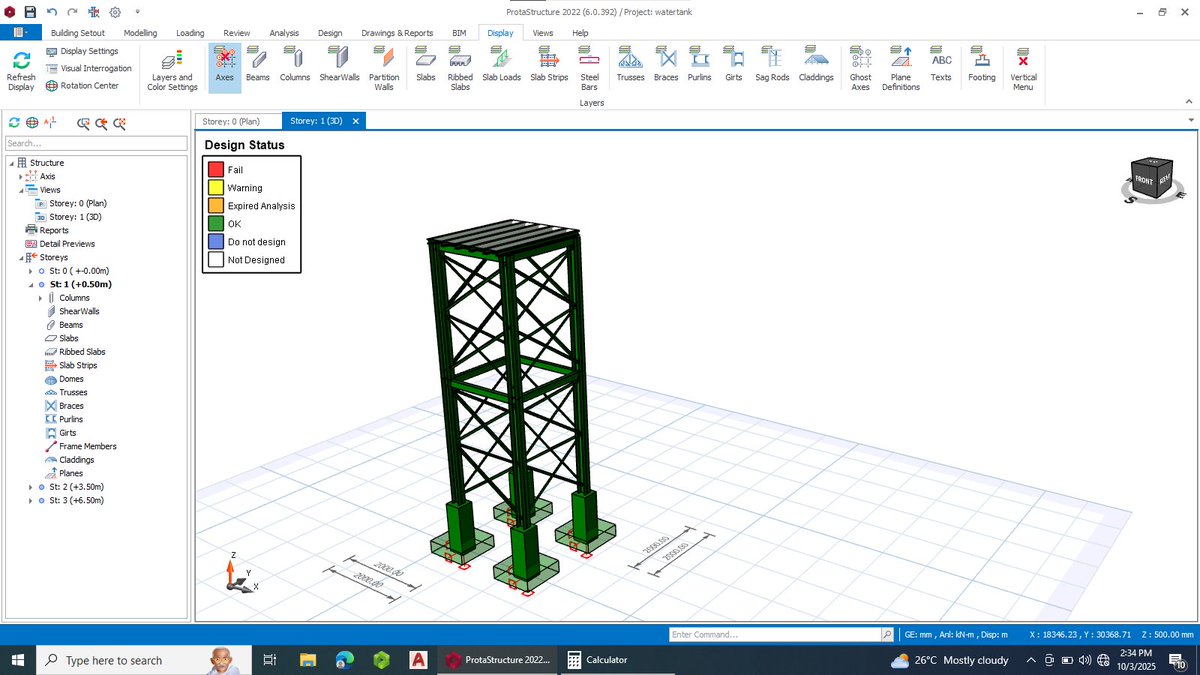Toggle Beams layer visibility

point(258,68)
